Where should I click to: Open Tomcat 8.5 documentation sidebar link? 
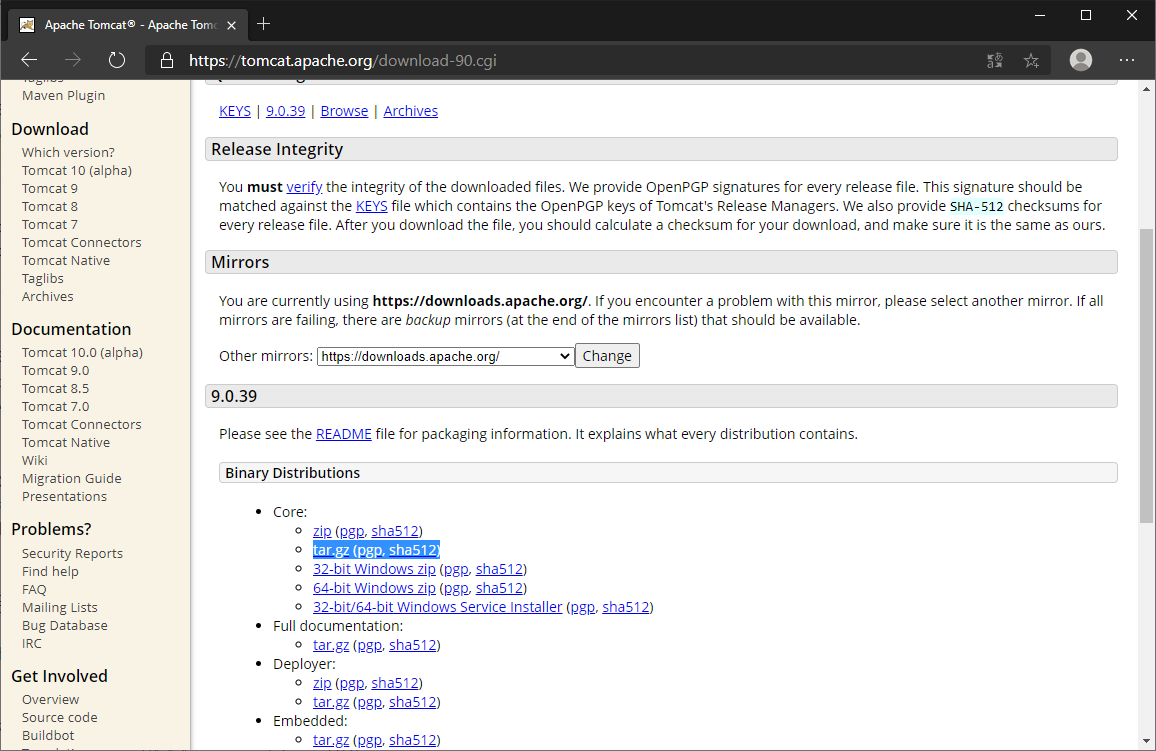point(55,388)
